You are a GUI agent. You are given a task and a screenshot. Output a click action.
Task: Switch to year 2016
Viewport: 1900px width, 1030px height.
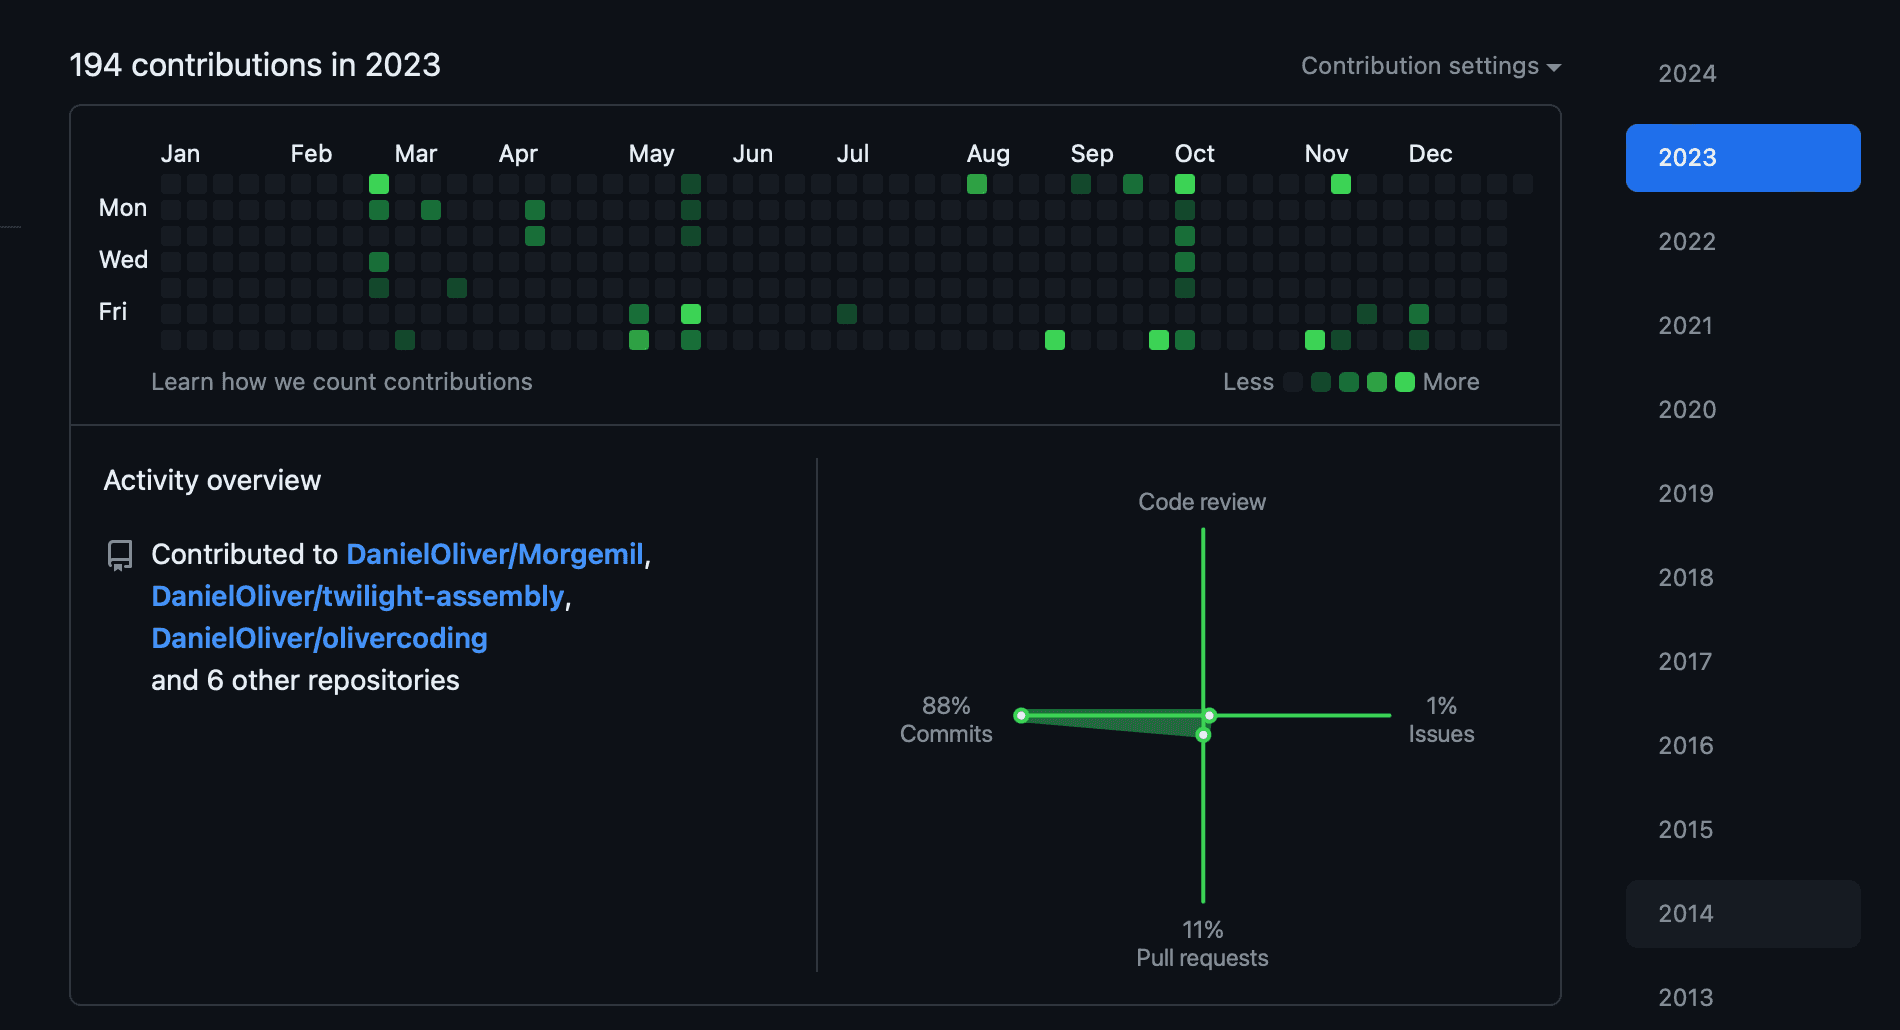coord(1743,746)
